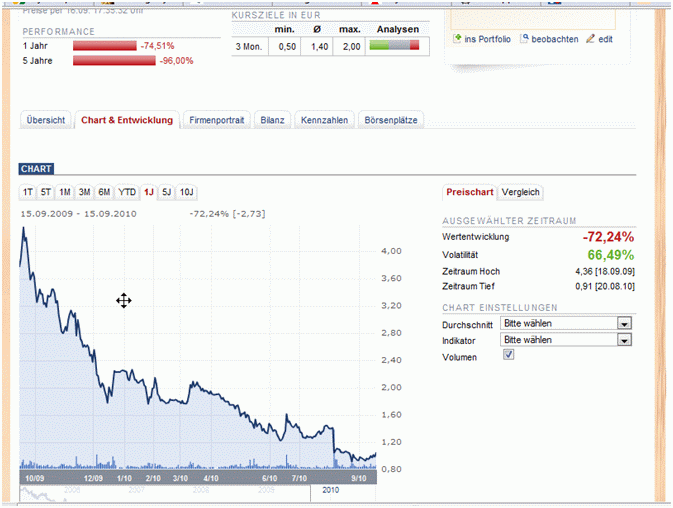Open the Durchschnitt dropdown
The width and height of the screenshot is (673, 508).
tap(624, 324)
